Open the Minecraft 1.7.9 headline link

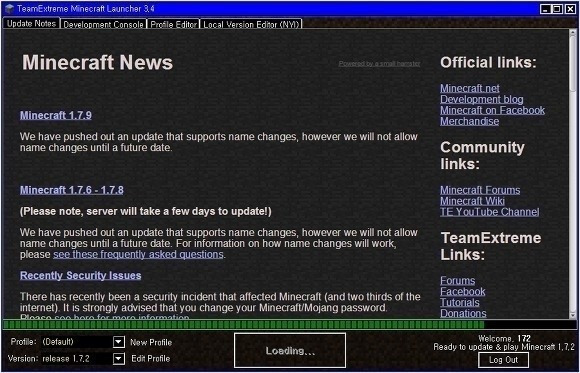[x=56, y=115]
